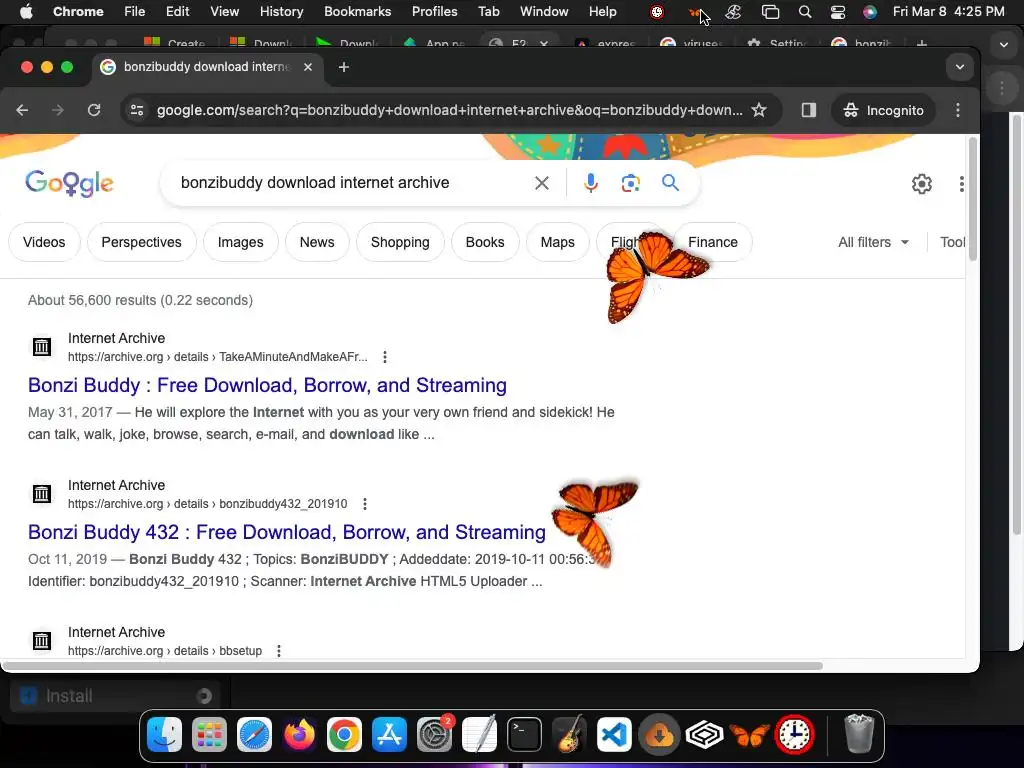Open TextEdit from the Dock

(479, 735)
